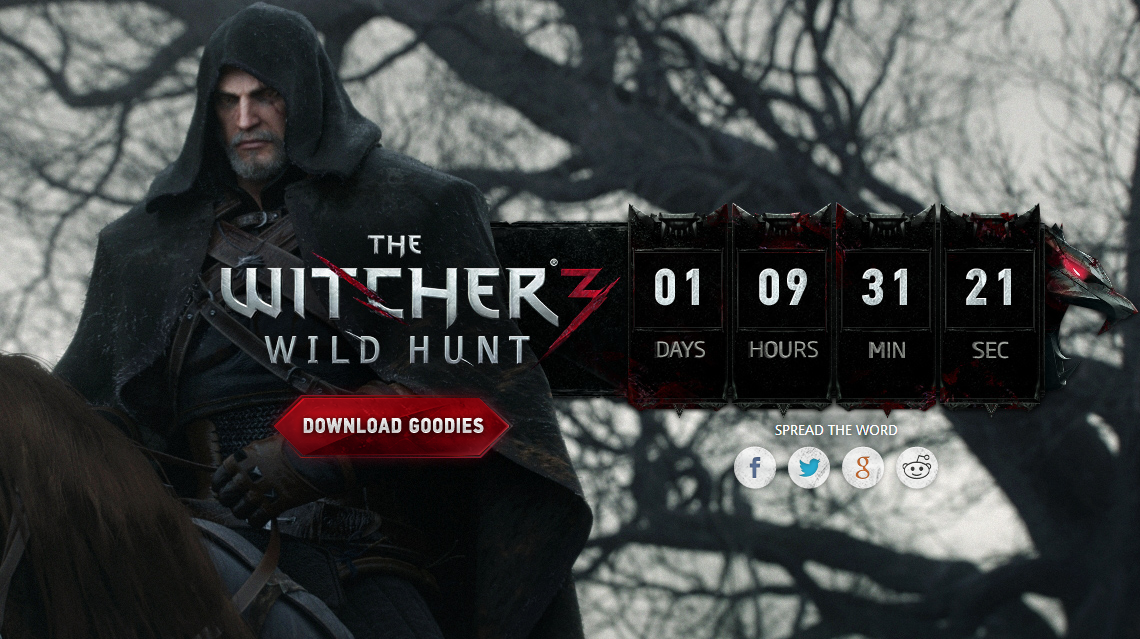Click the 21 seconds counter digits
Image resolution: width=1140 pixels, height=639 pixels.
pos(990,287)
